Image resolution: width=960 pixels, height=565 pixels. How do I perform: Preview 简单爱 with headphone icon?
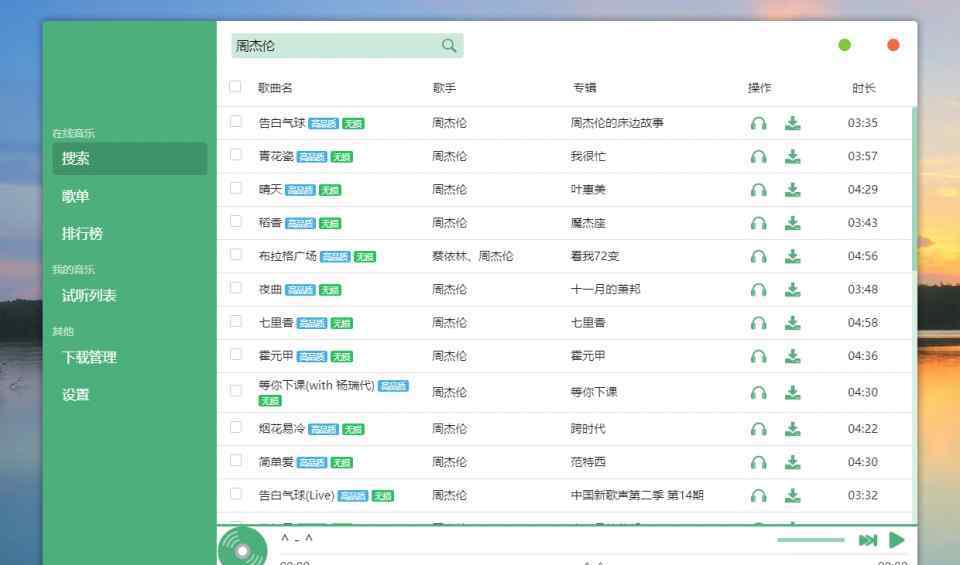click(x=759, y=462)
